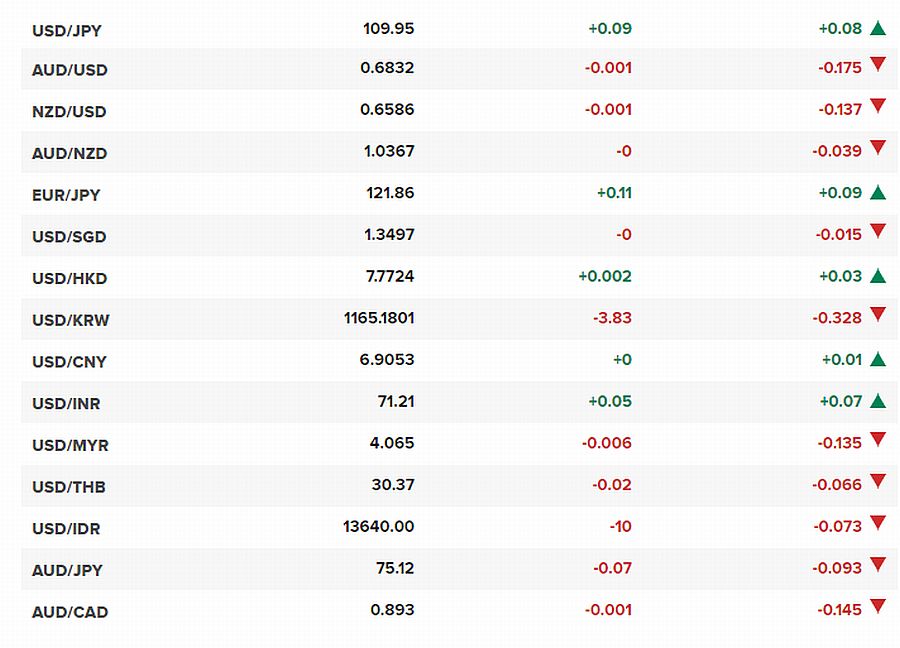Open the USD/JPY currency pair
The height and width of the screenshot is (648, 900).
(x=67, y=30)
